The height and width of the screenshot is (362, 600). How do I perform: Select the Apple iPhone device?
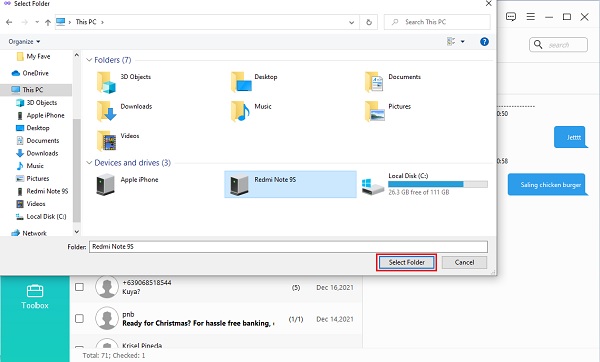click(x=127, y=184)
